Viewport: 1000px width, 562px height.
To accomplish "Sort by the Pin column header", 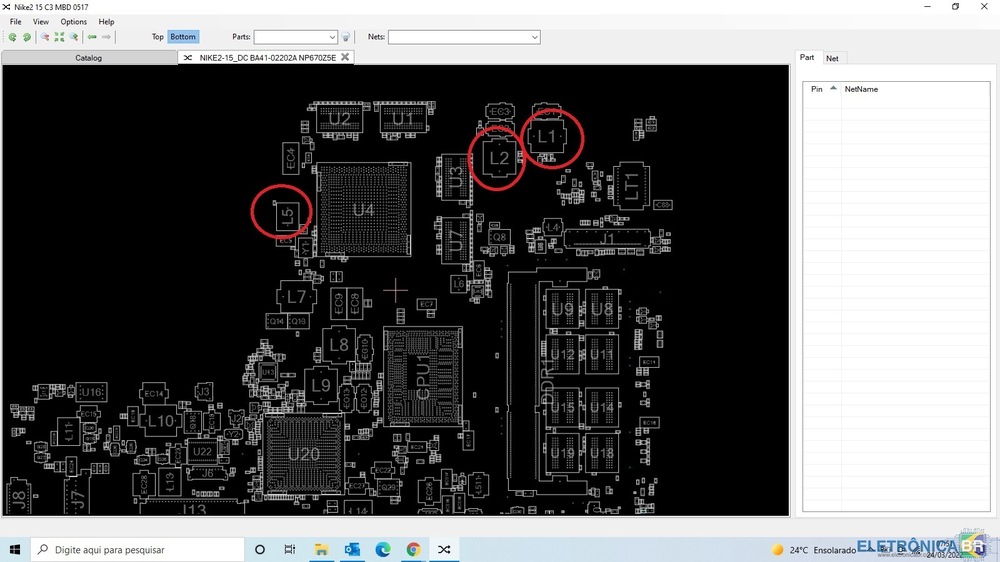I will (817, 89).
